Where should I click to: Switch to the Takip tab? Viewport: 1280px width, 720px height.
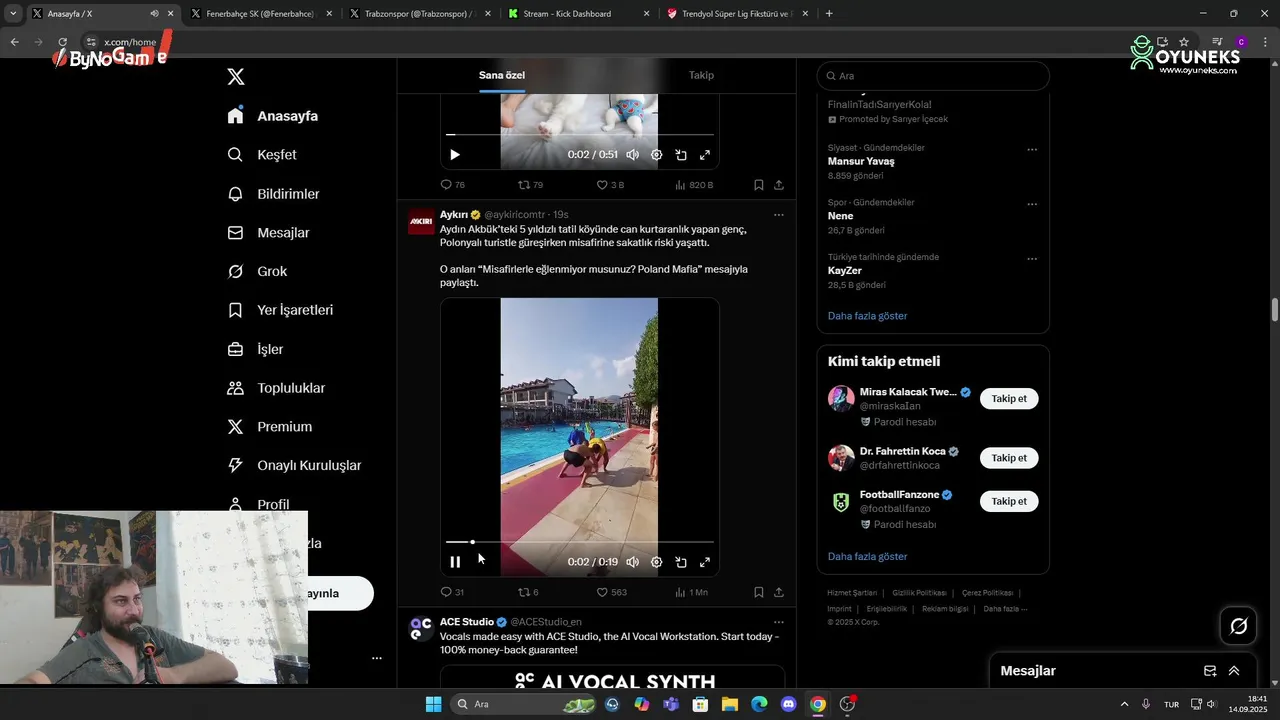point(701,75)
